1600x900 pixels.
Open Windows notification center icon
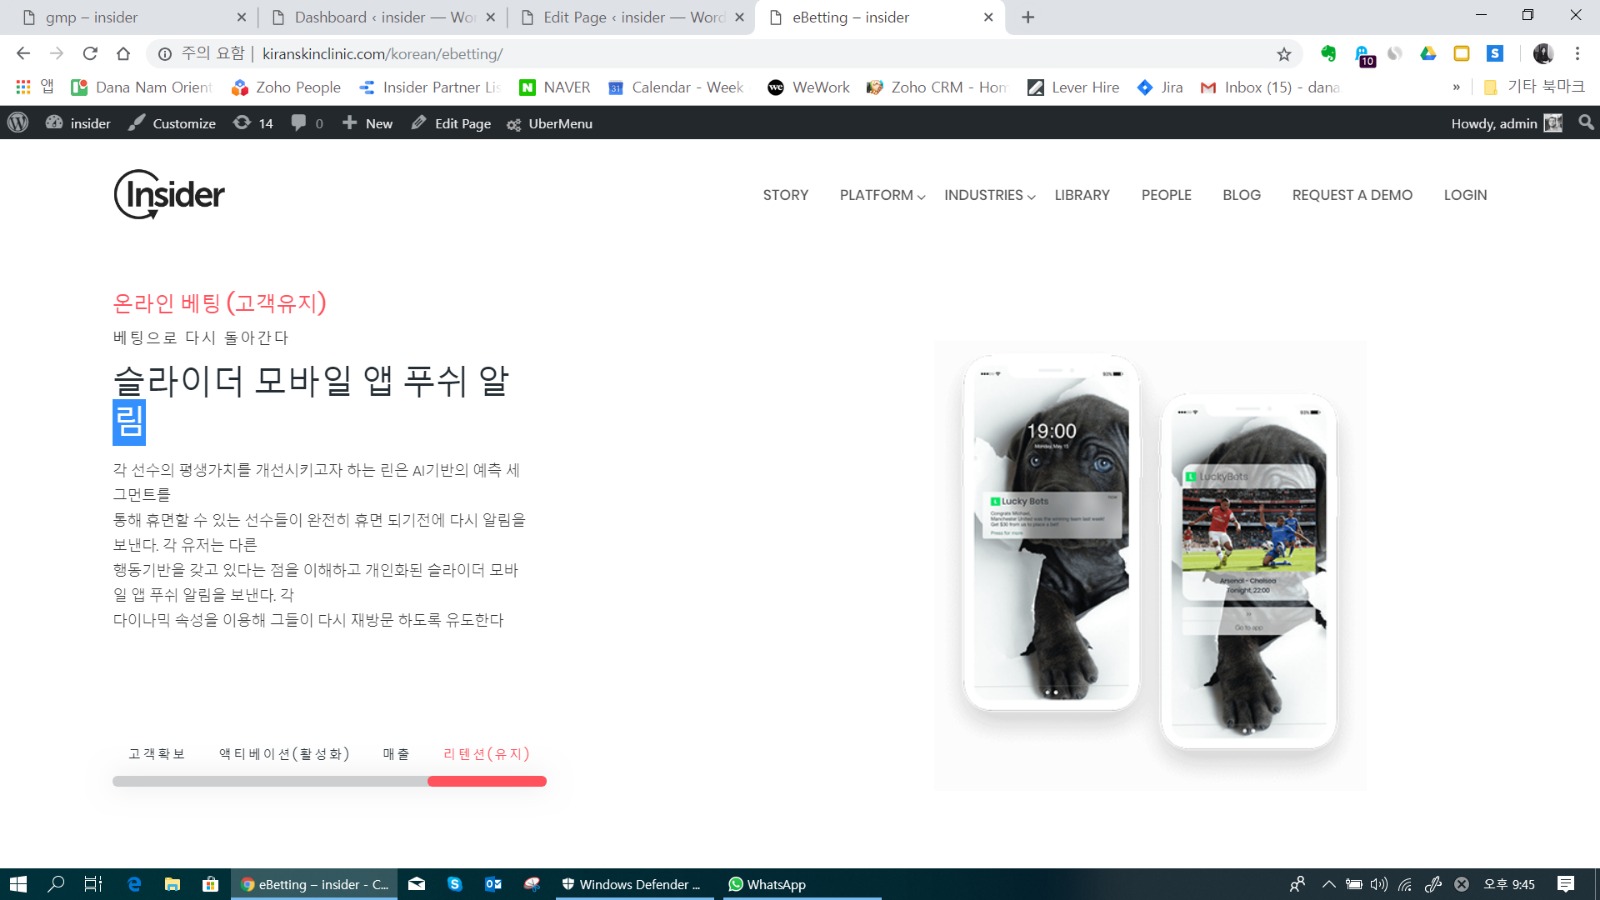[x=1566, y=884]
